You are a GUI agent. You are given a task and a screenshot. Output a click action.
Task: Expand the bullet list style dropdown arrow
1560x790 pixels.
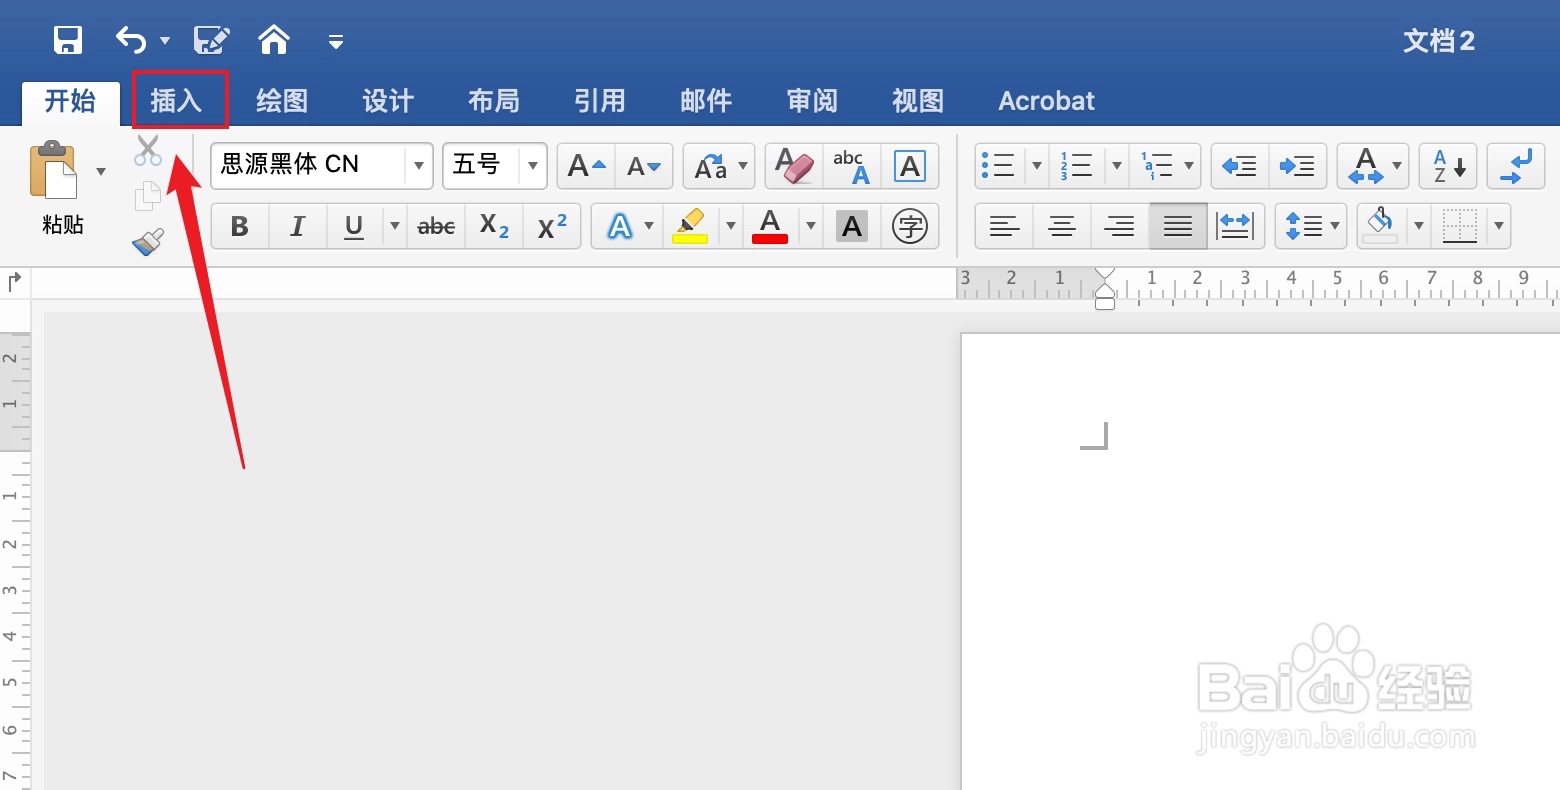pos(1037,166)
